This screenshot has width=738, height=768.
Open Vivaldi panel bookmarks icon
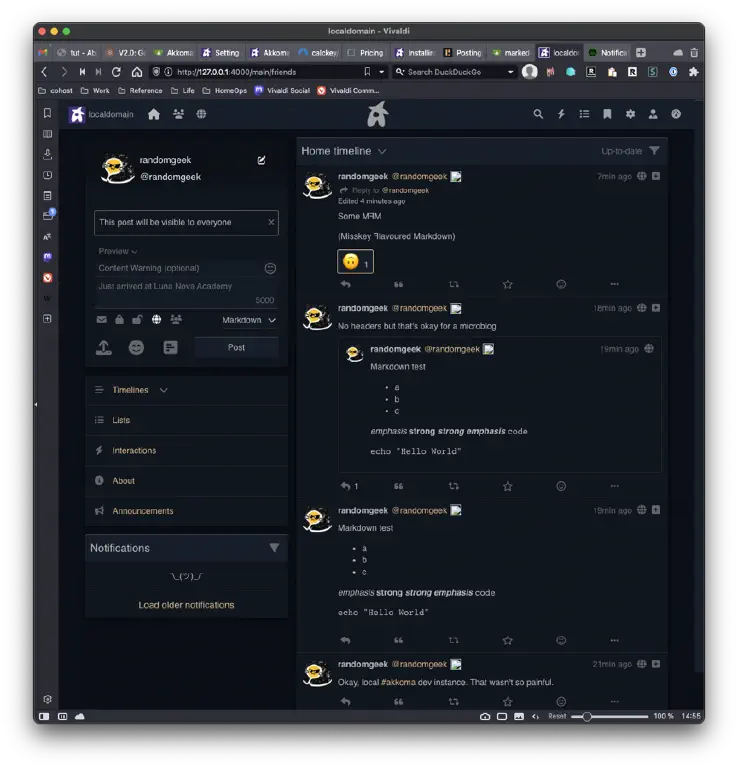(x=48, y=114)
